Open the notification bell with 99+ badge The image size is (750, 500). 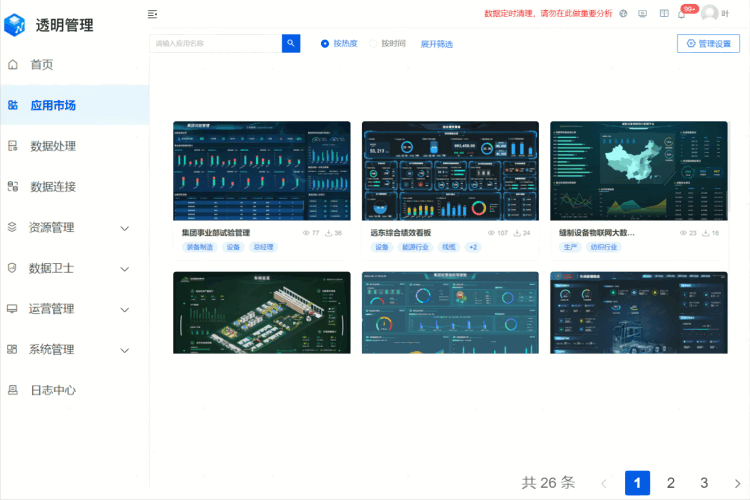click(681, 14)
